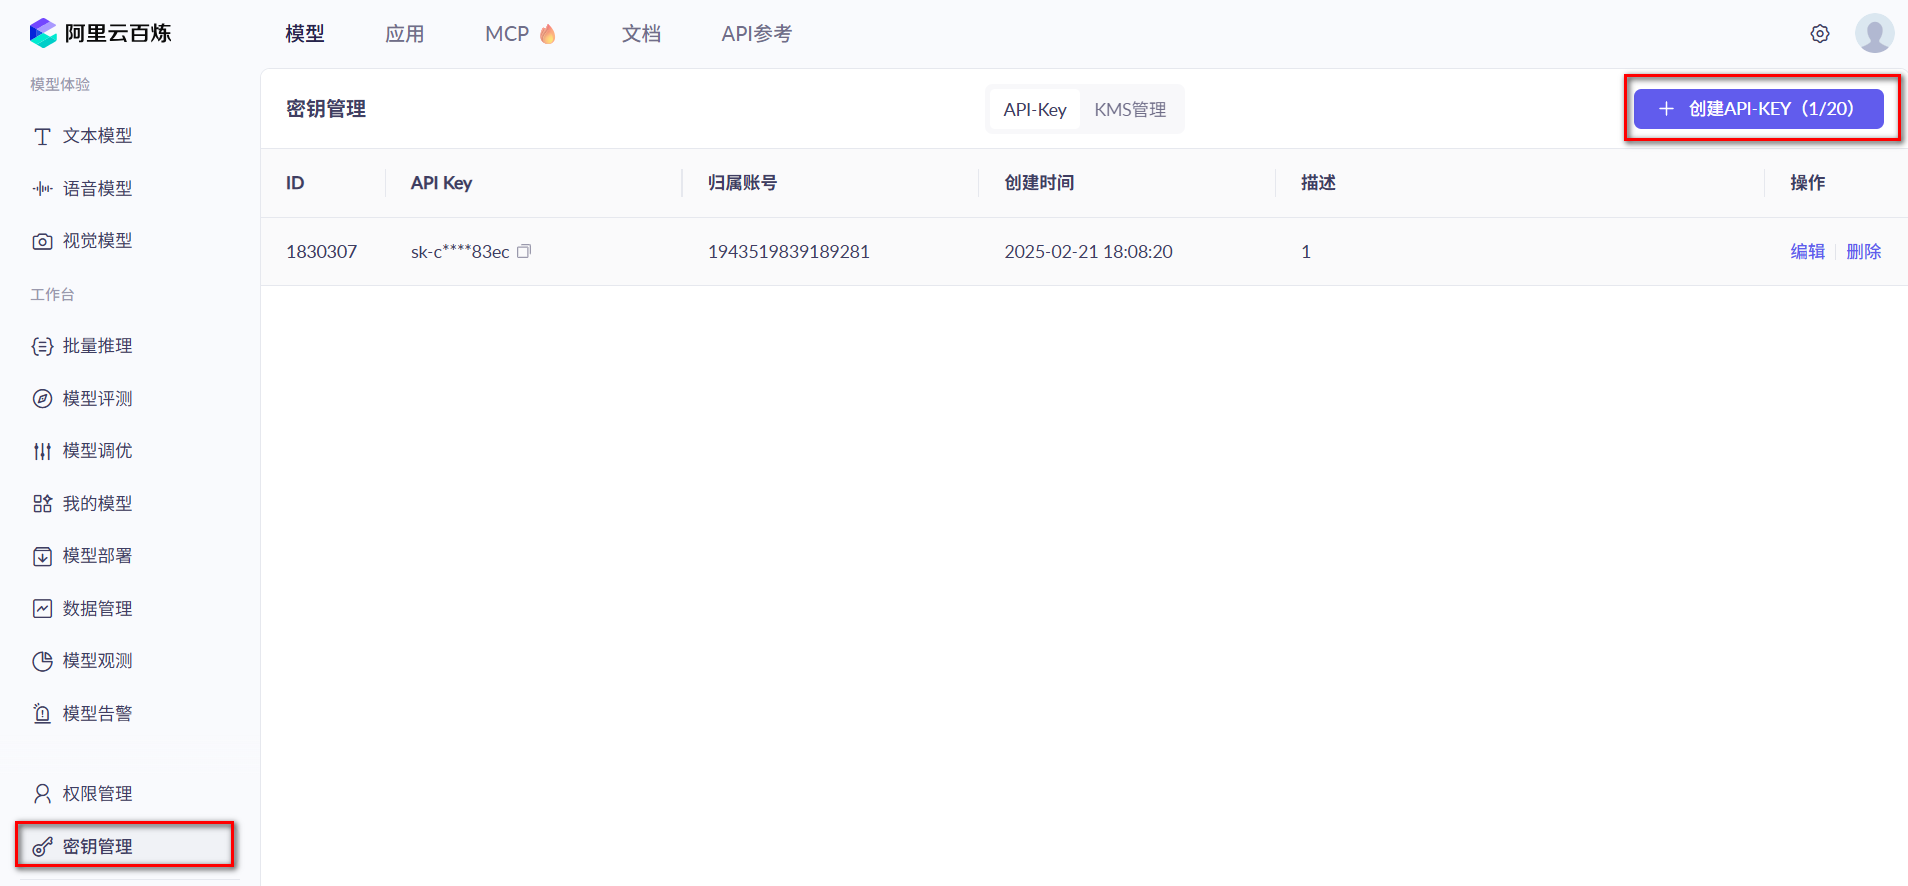Click the 语音模型 waveform icon

click(42, 188)
